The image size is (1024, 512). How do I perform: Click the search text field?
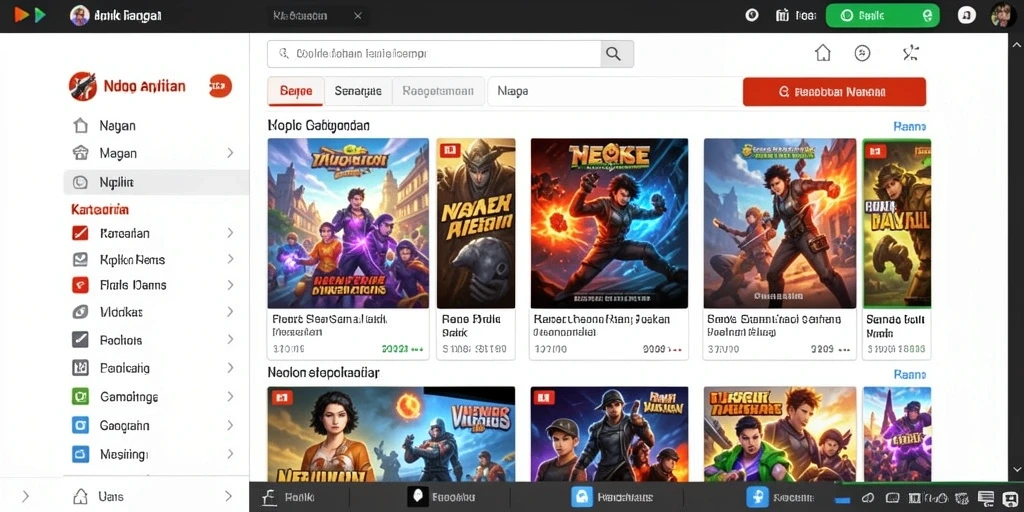(x=434, y=54)
